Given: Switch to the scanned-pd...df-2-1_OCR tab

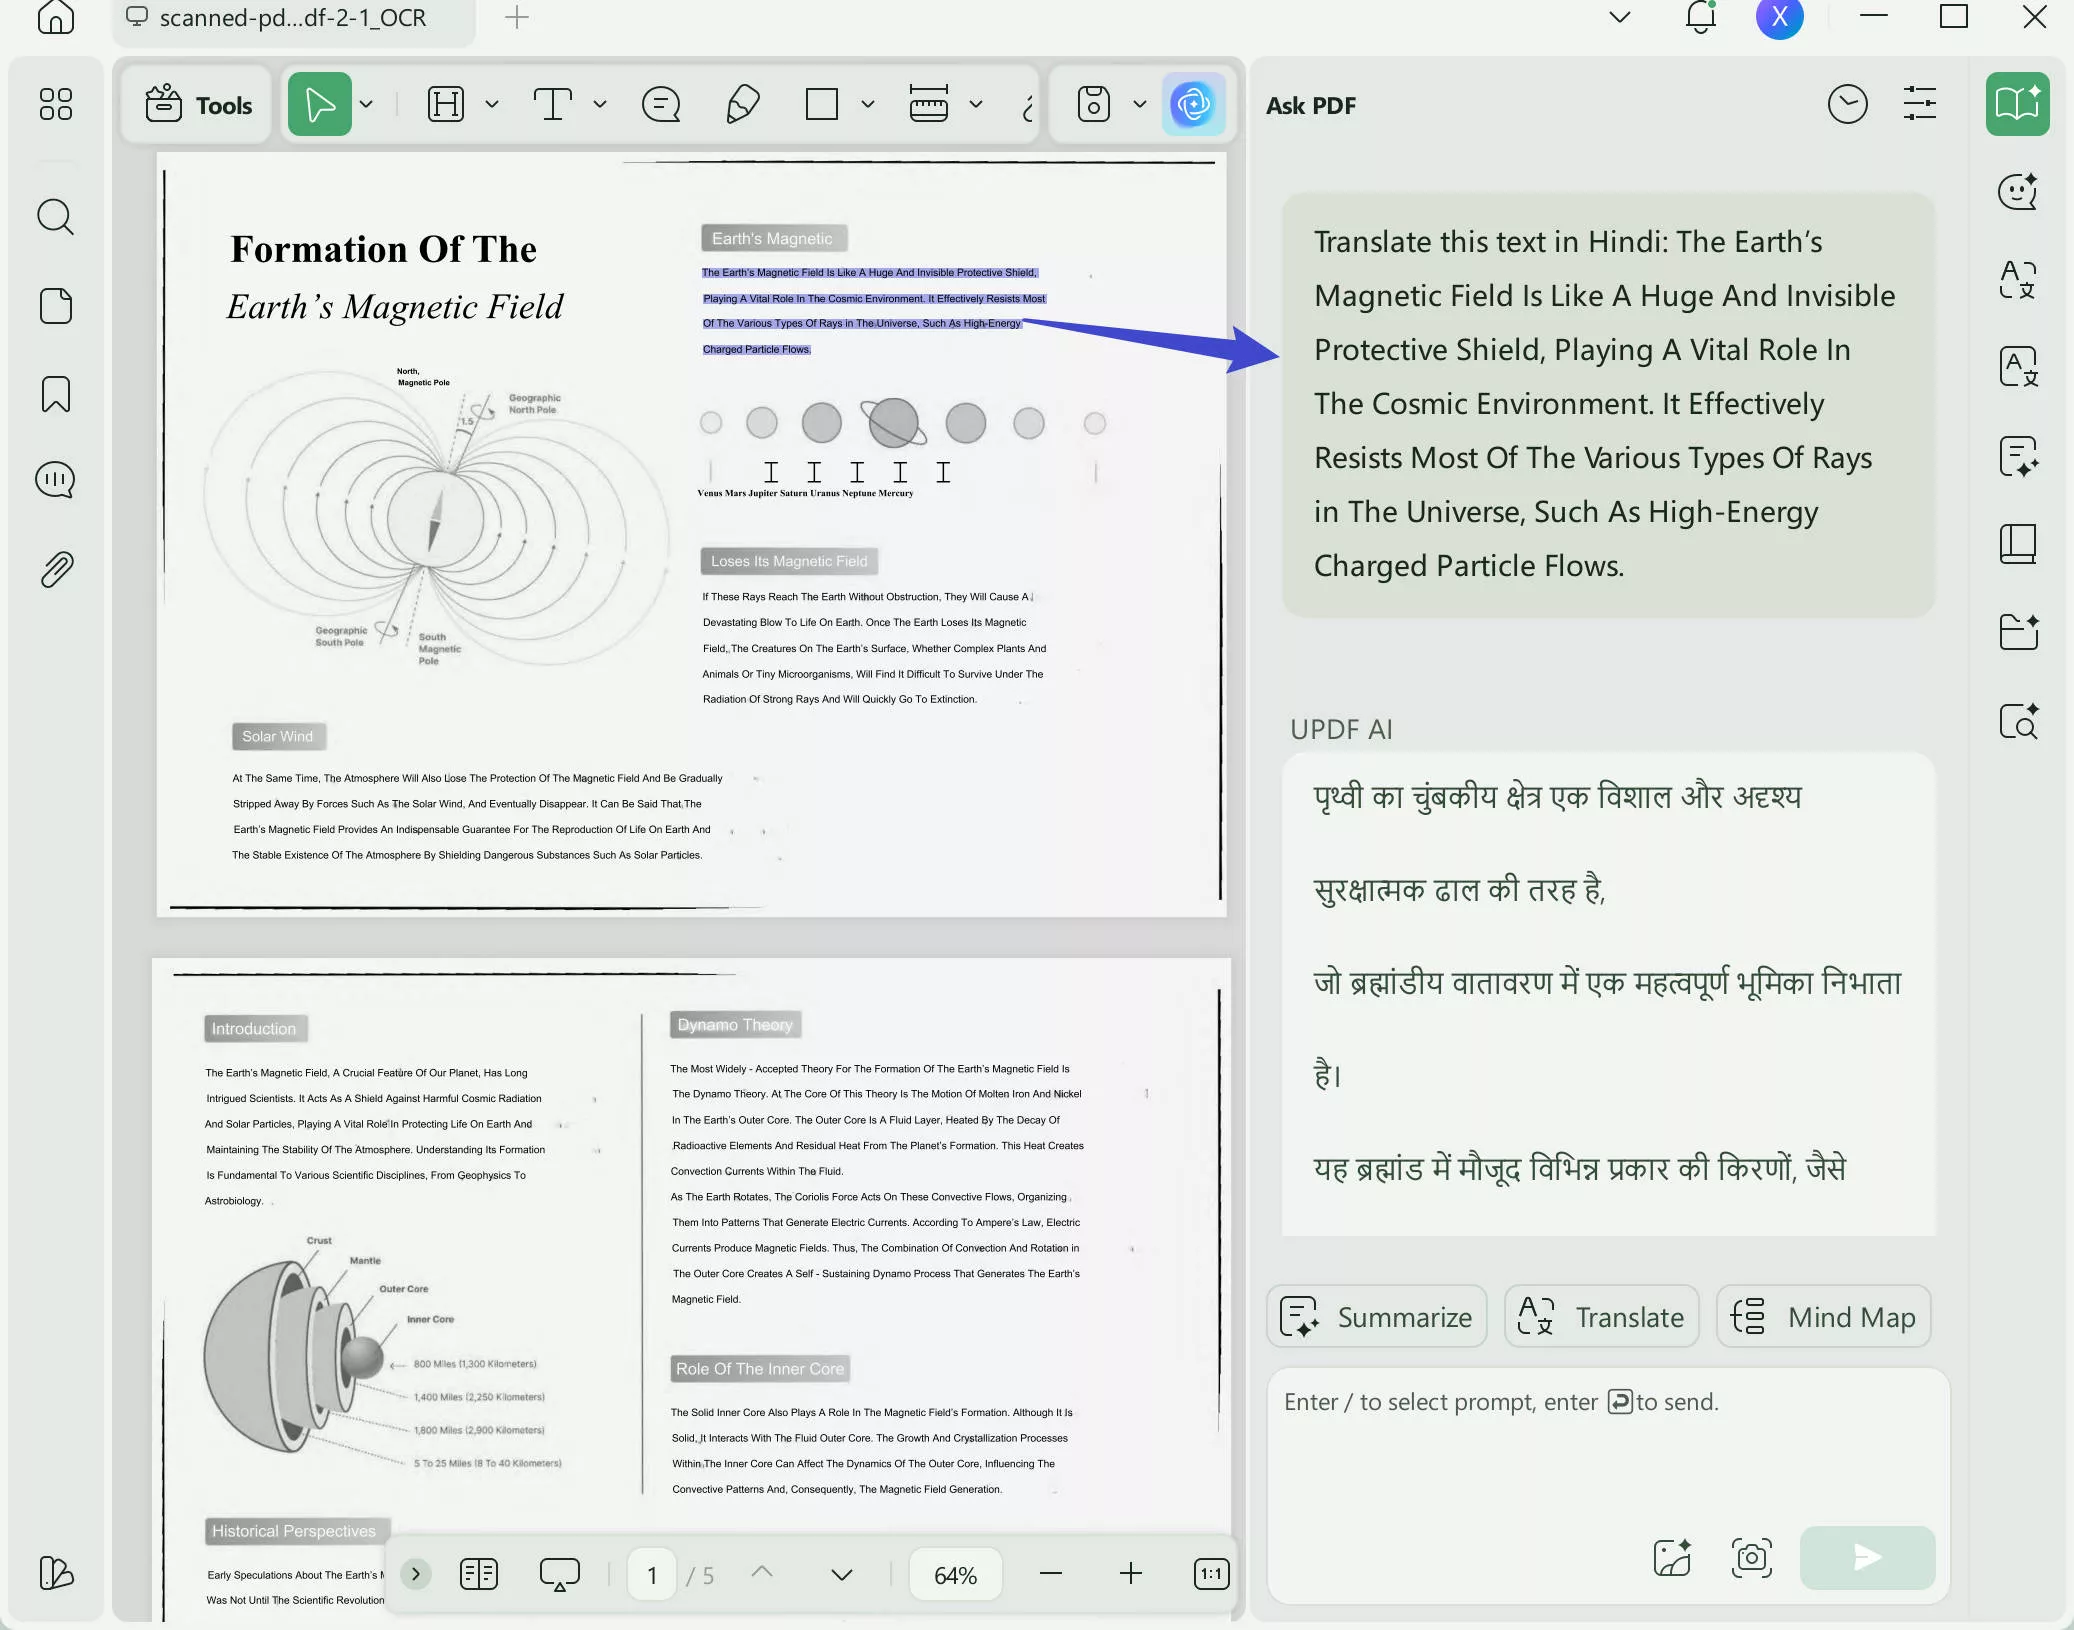Looking at the screenshot, I should point(292,18).
